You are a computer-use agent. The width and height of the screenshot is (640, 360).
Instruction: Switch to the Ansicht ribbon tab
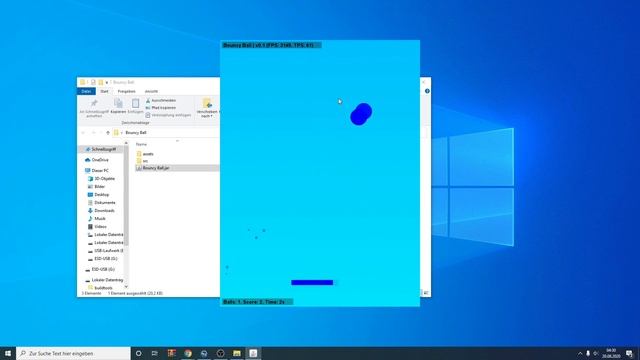151,91
